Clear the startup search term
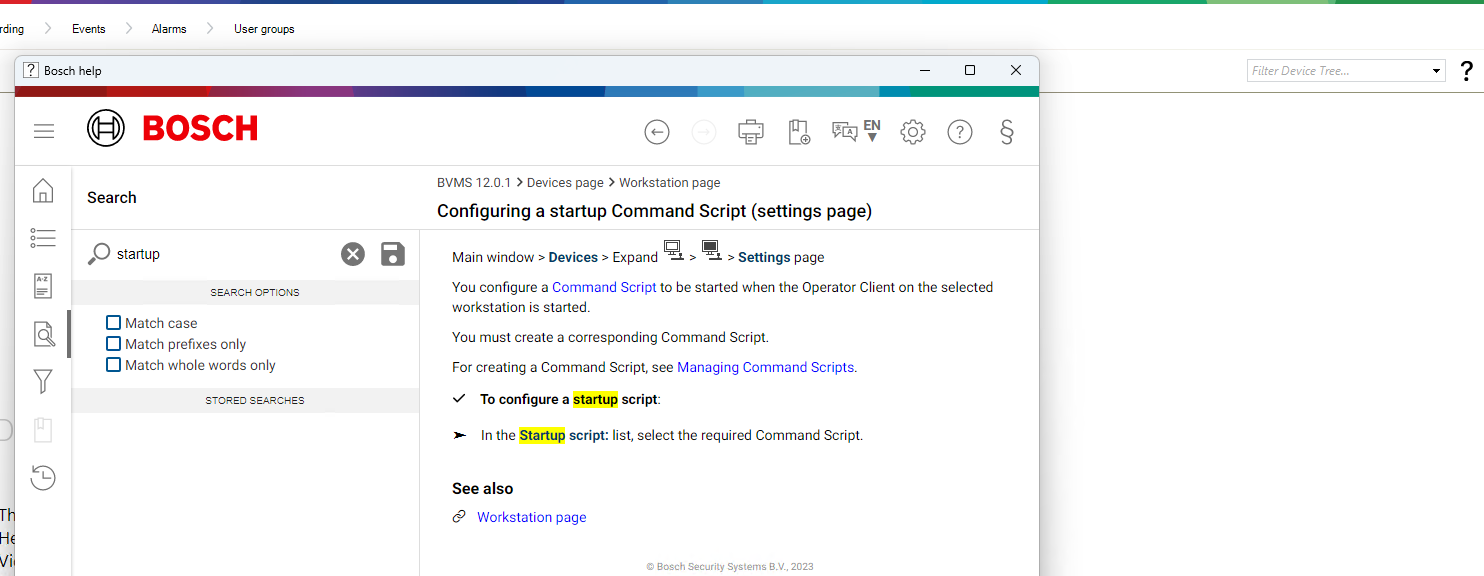Viewport: 1484px width, 576px height. point(352,254)
